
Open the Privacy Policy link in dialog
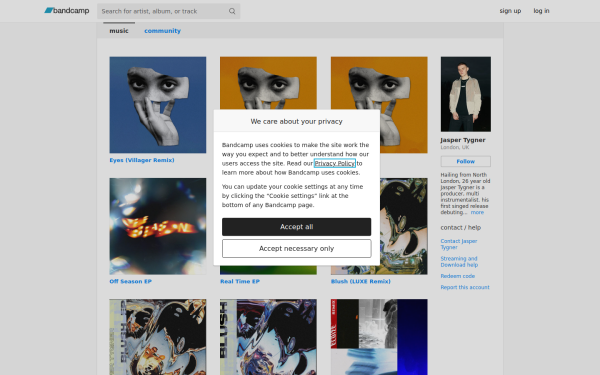point(335,163)
